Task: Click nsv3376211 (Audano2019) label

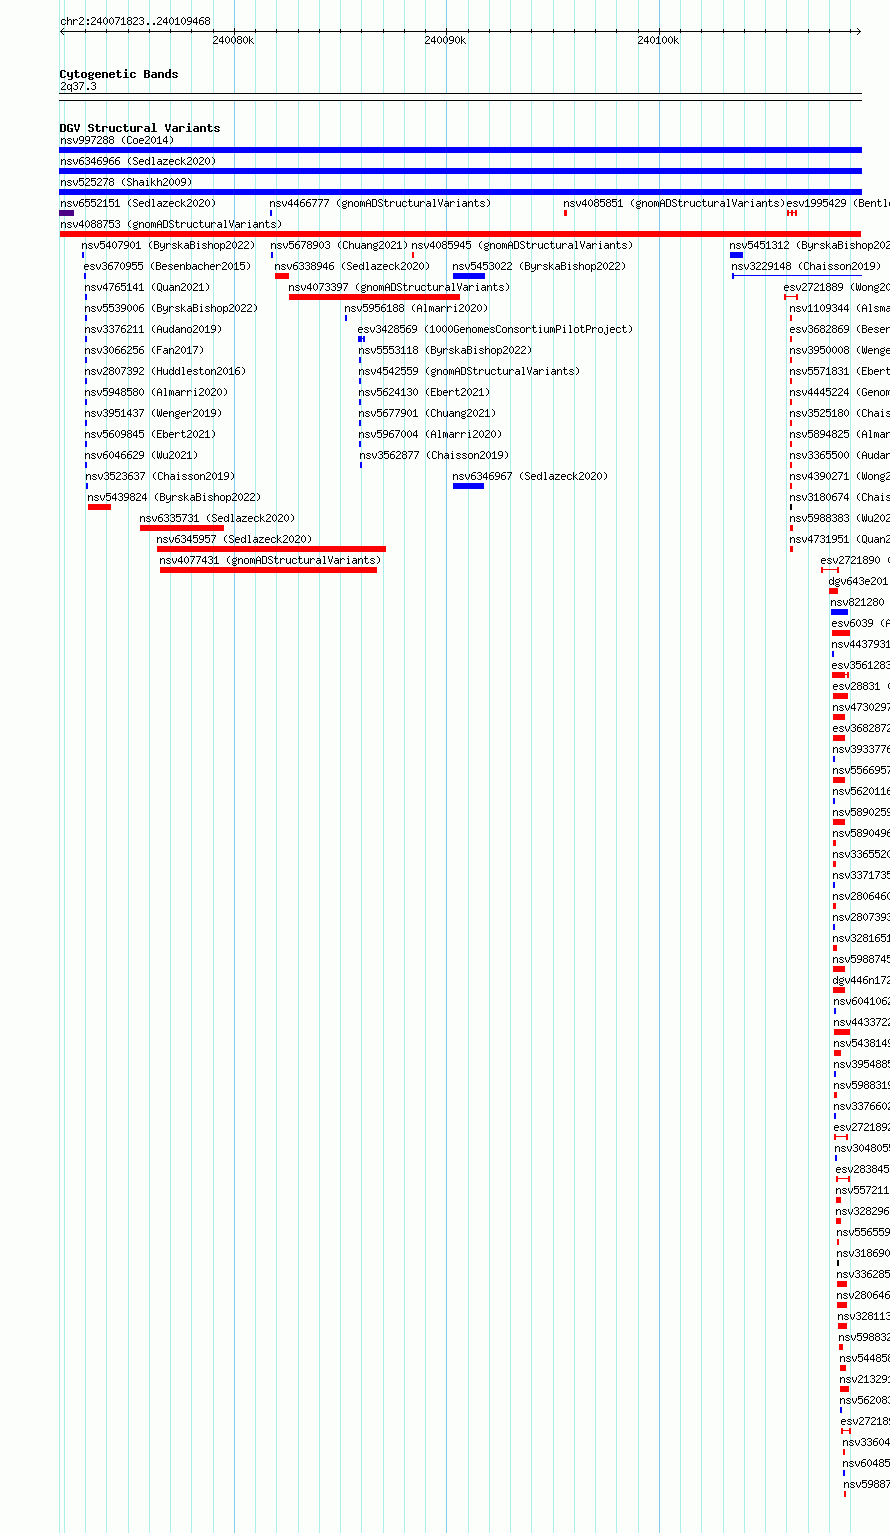Action: [153, 329]
